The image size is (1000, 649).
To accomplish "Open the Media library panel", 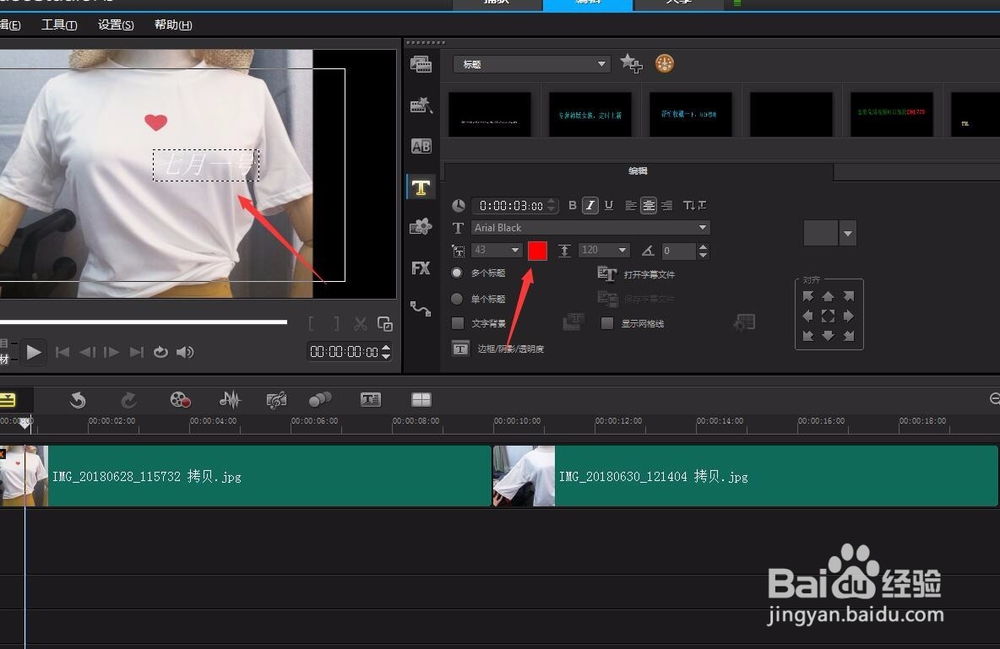I will pos(421,64).
